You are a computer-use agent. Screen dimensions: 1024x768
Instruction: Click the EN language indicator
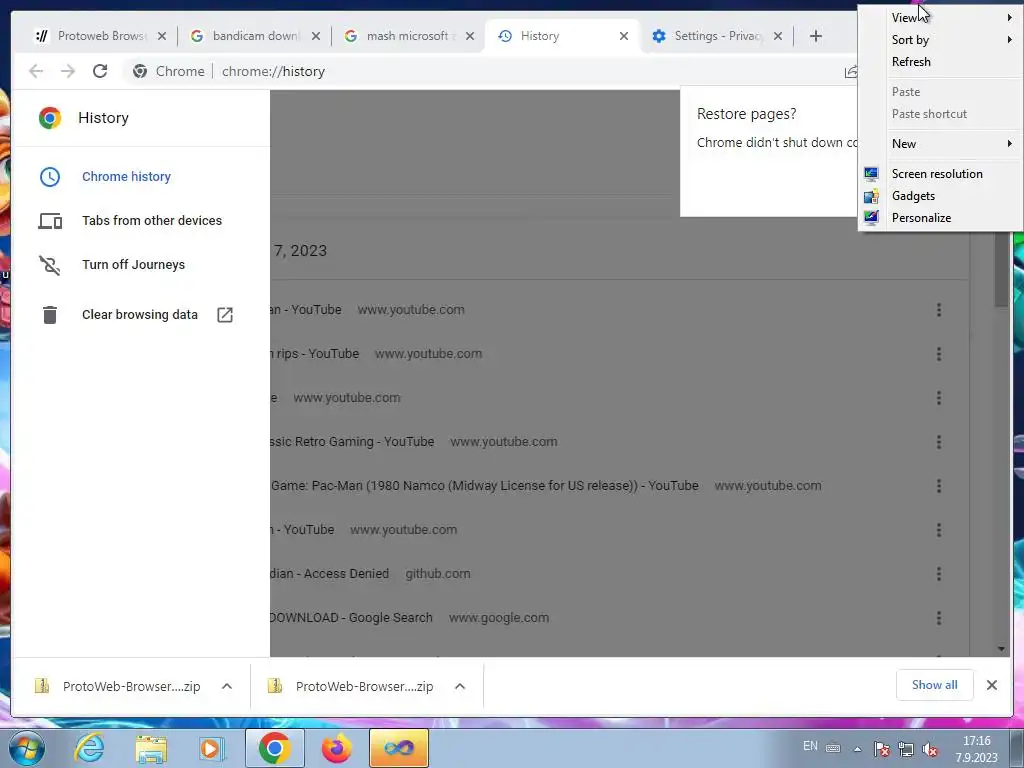click(810, 746)
